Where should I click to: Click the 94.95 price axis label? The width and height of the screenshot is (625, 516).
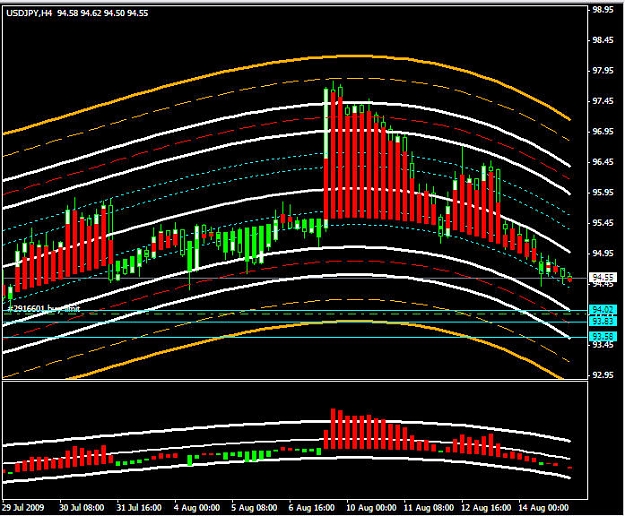coord(603,253)
